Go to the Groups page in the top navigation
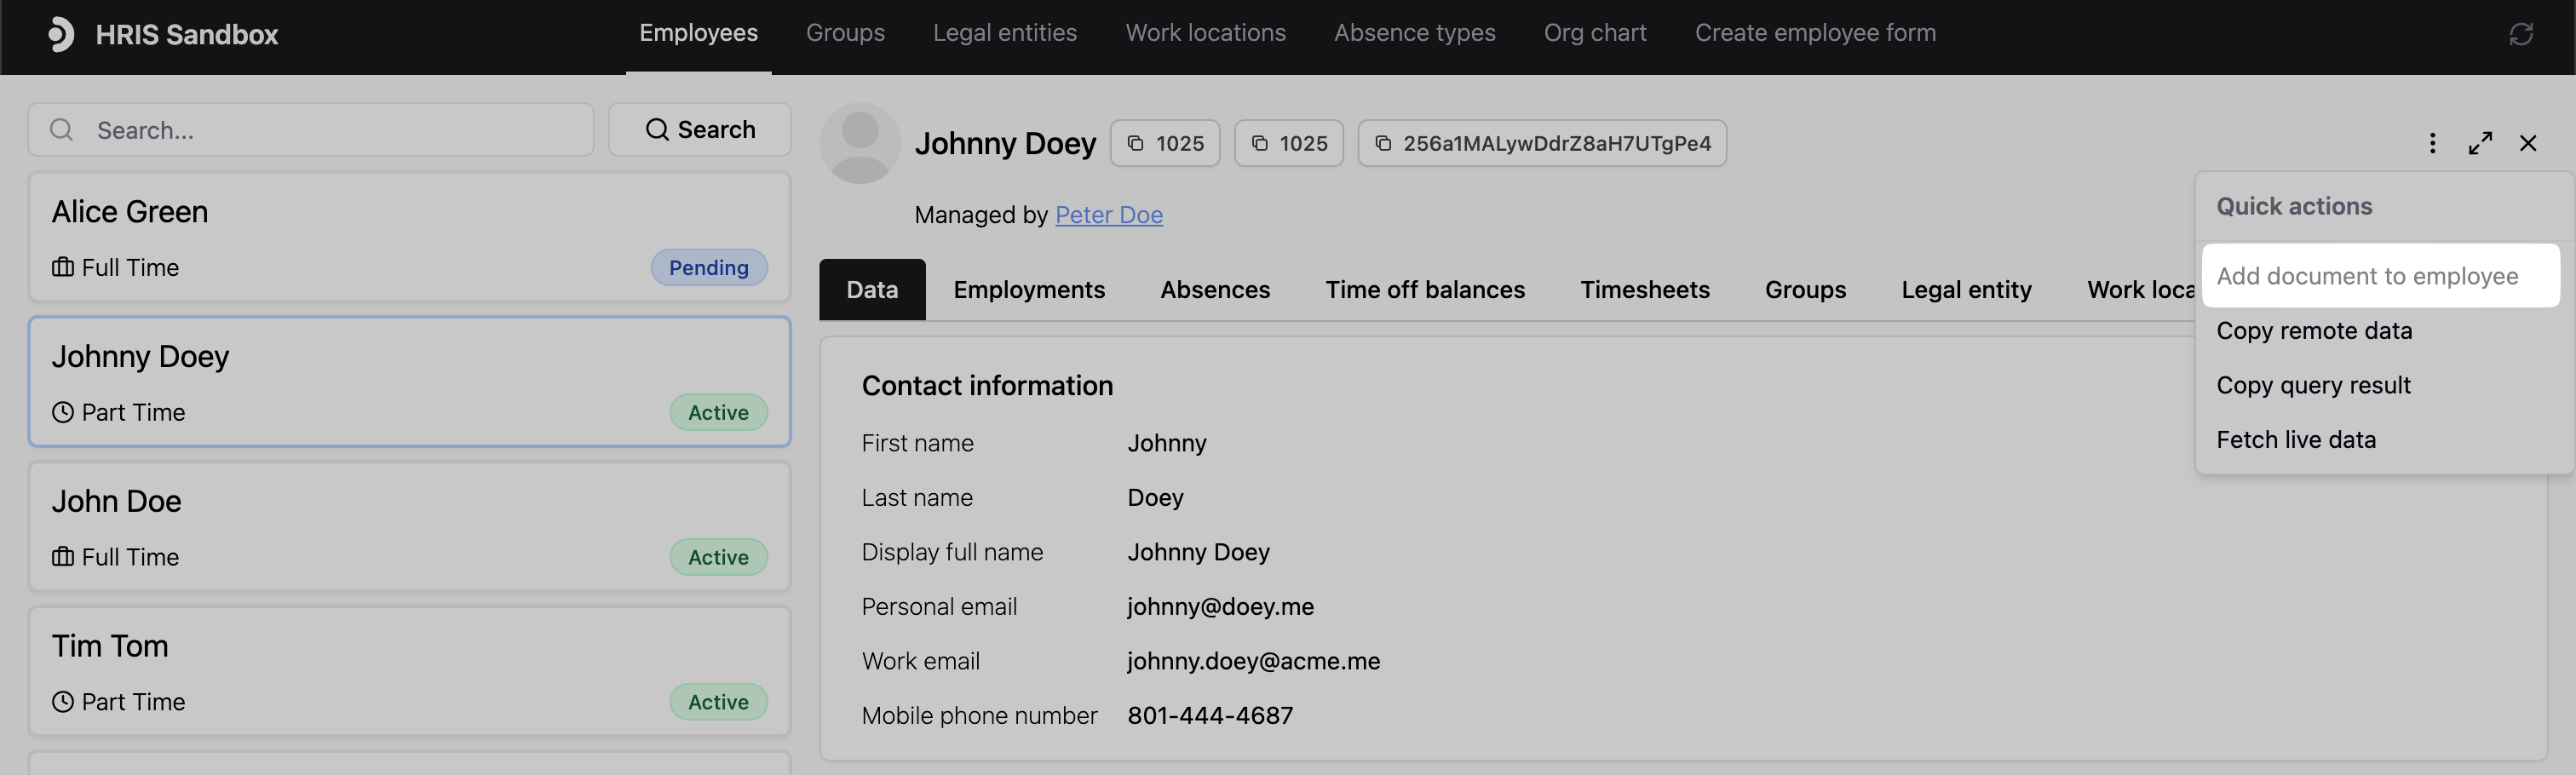 click(x=845, y=33)
